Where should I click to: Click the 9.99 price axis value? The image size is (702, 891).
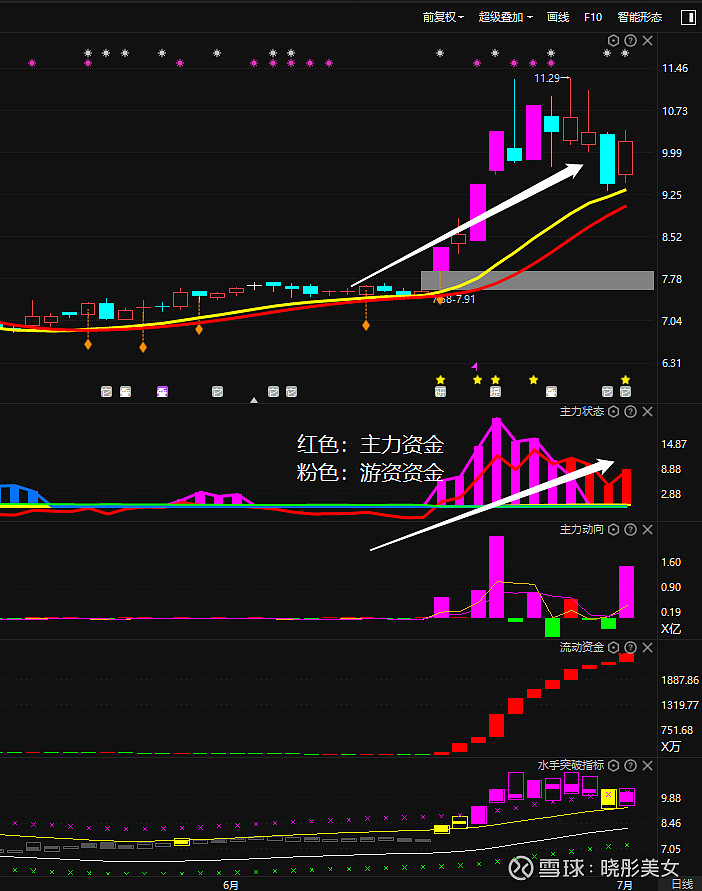click(x=672, y=153)
